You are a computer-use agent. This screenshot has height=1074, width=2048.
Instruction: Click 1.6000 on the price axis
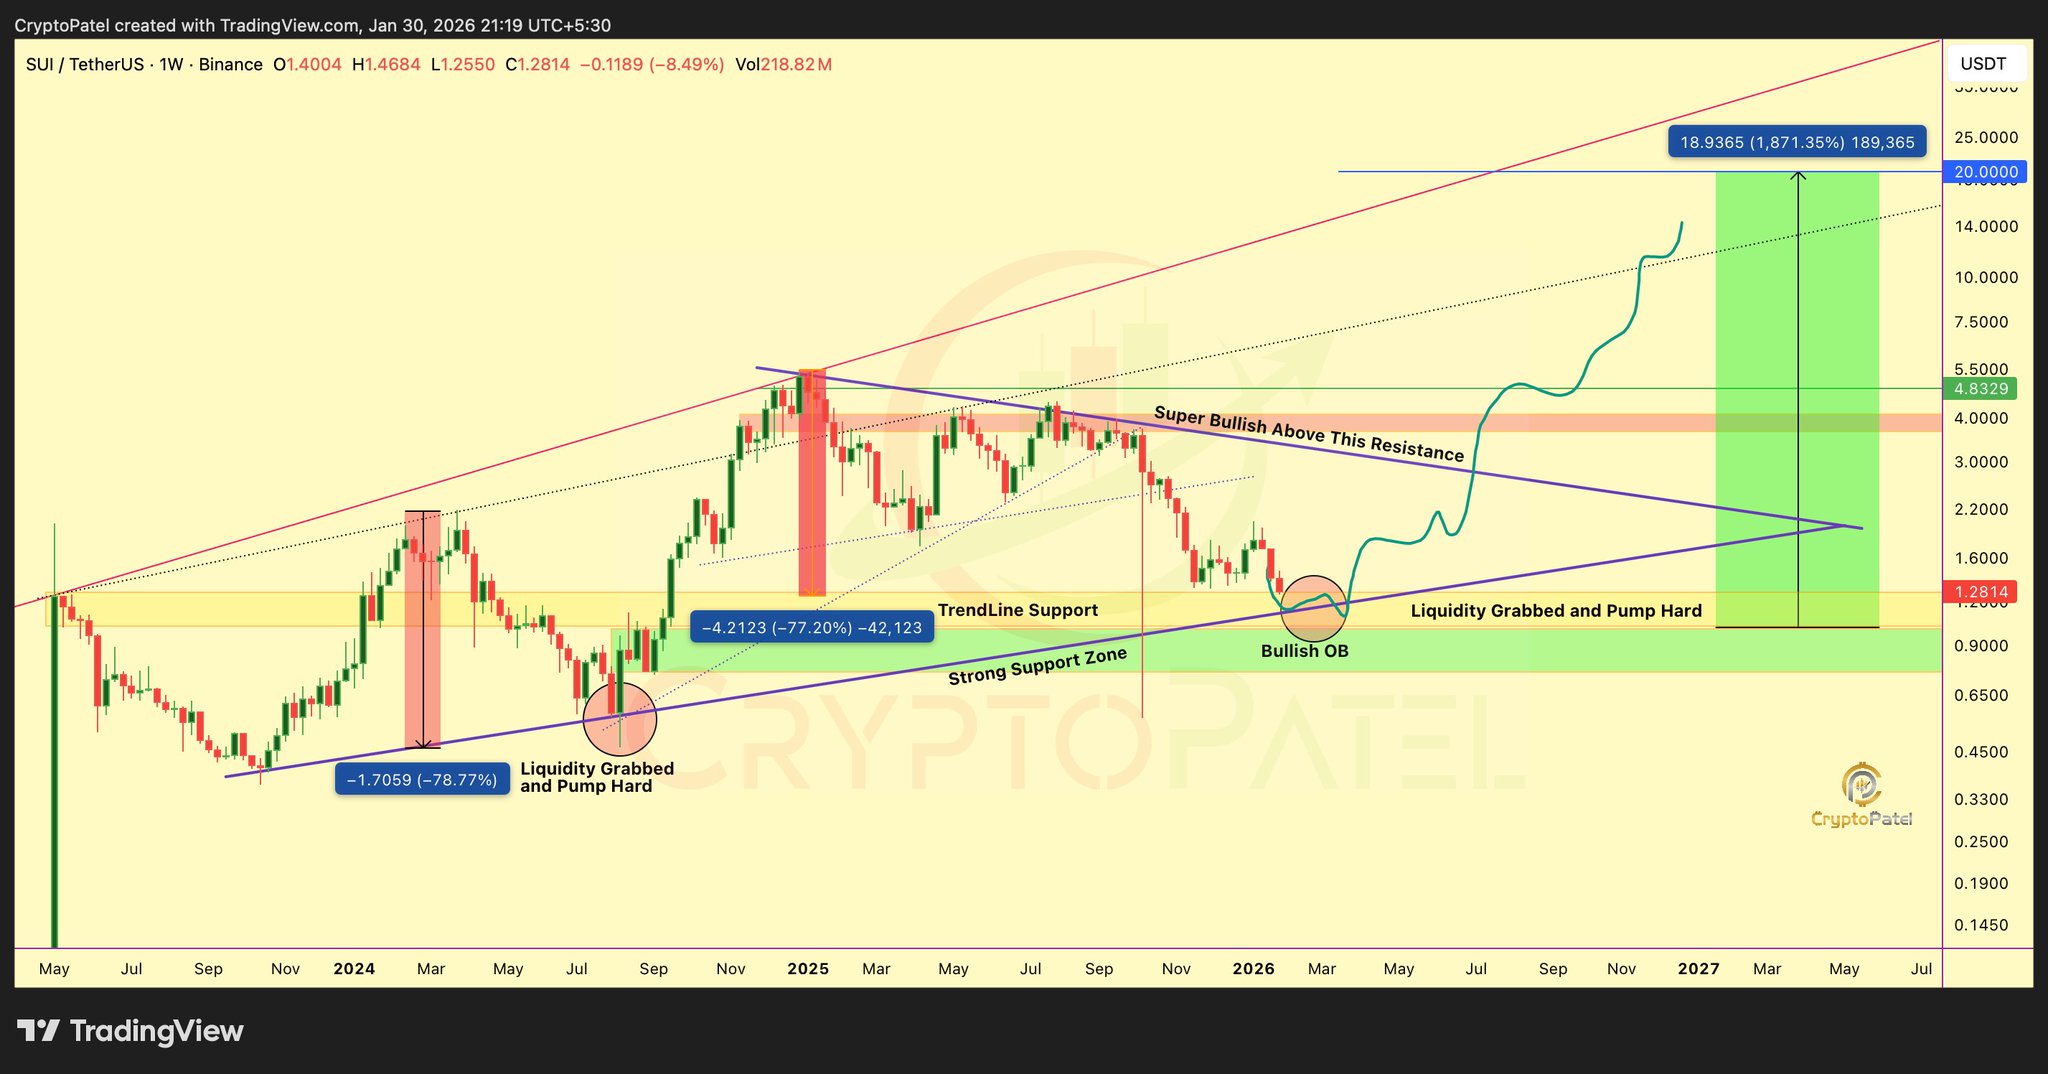click(x=1981, y=559)
